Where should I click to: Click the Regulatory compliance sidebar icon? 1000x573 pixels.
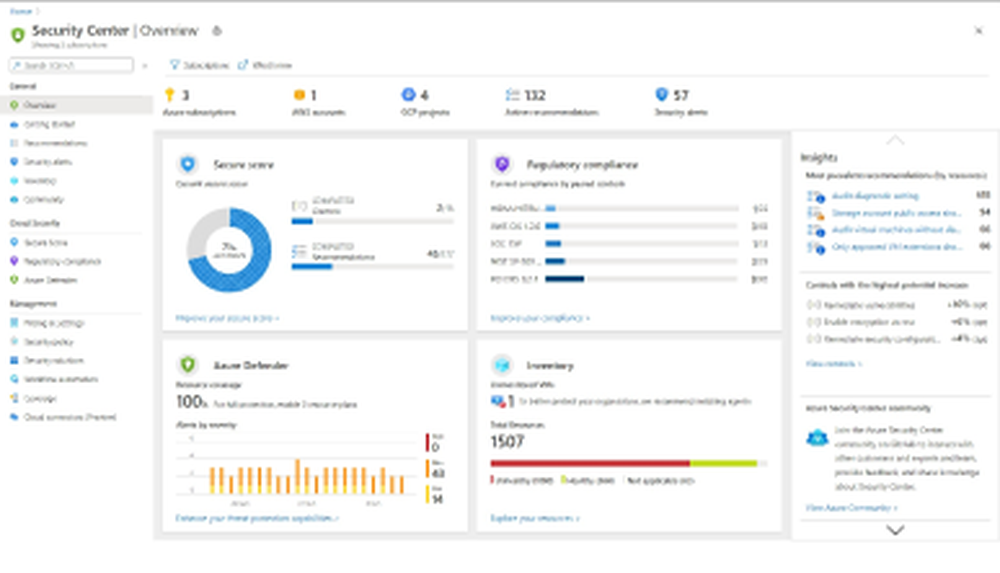tap(14, 261)
